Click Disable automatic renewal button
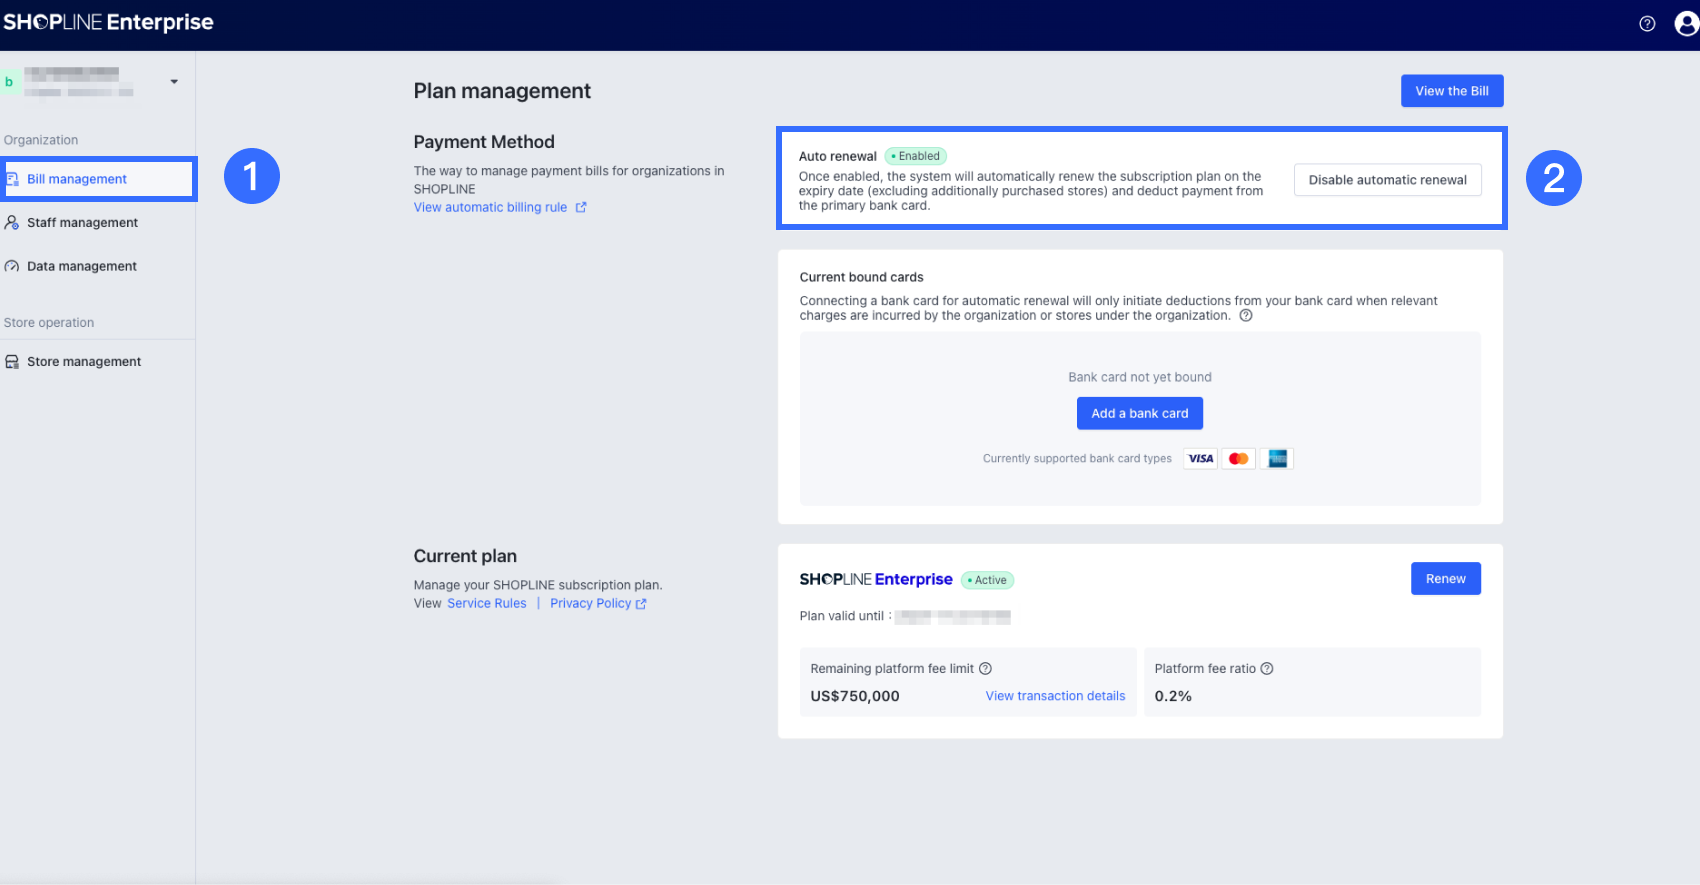Screen dimensions: 1700x885 pos(1388,180)
